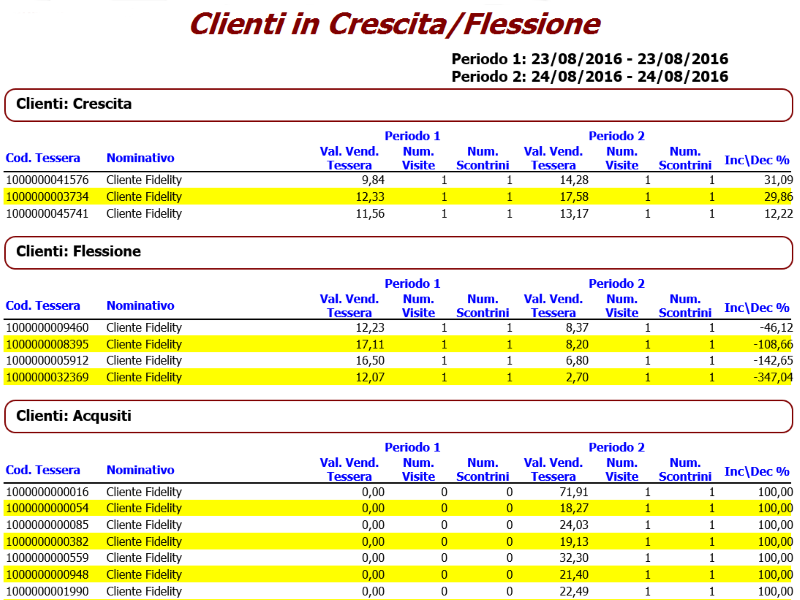Select card code 1000000009460 in Flessione
This screenshot has height=600, width=800.
click(47, 328)
